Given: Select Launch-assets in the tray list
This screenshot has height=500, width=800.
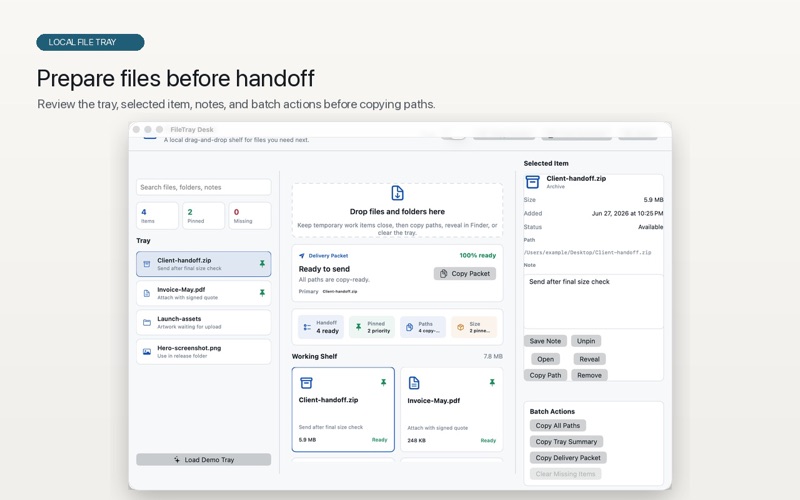Looking at the screenshot, I should coord(204,322).
